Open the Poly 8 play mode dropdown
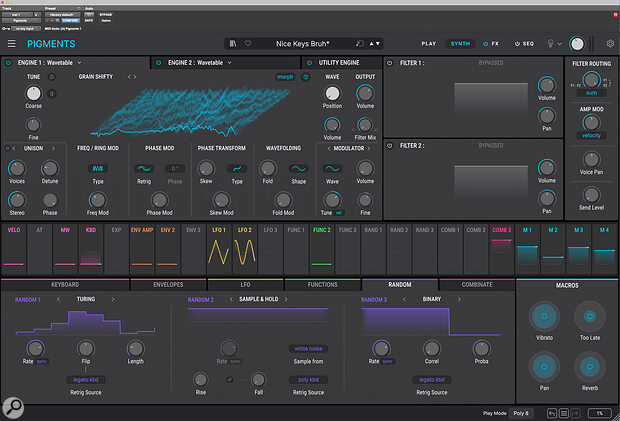 (521, 413)
